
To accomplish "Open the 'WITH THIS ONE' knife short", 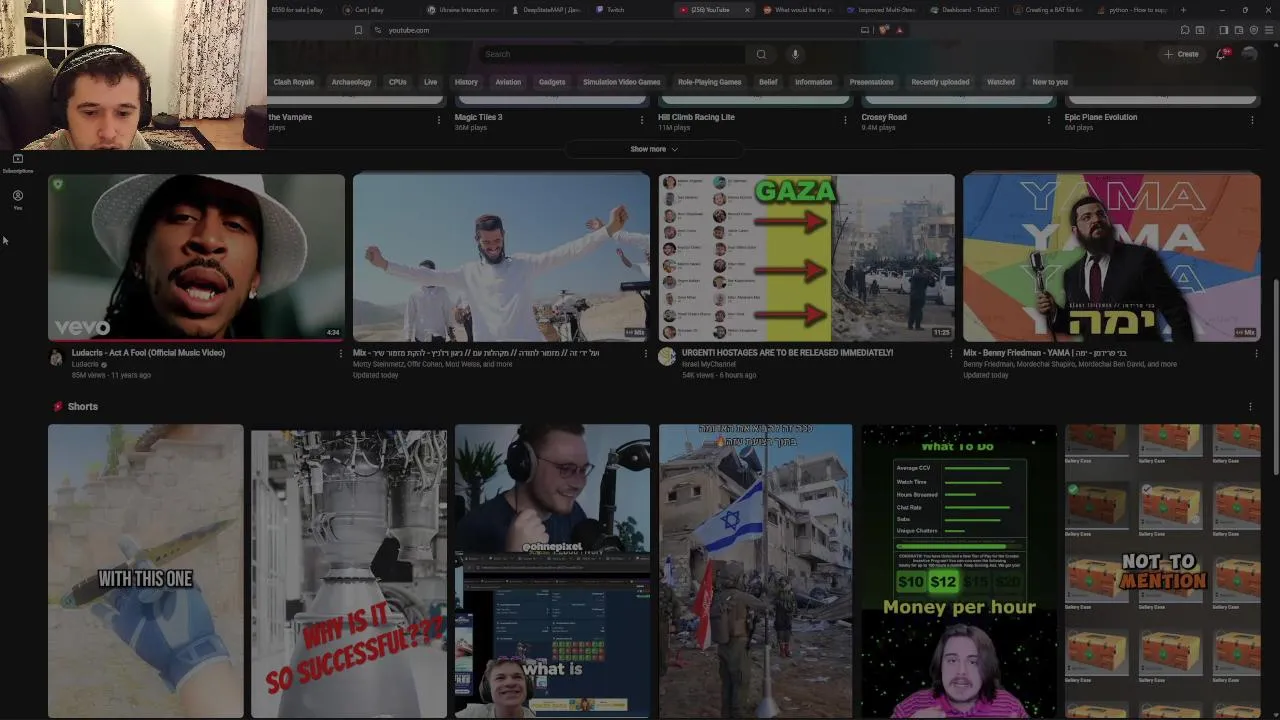I will [146, 571].
